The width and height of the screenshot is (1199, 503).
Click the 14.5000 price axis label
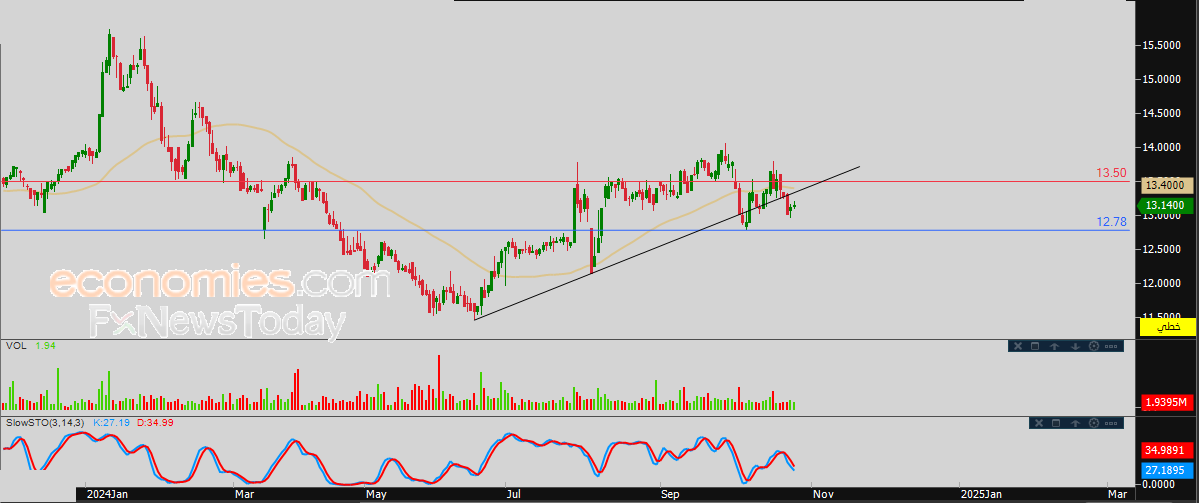tap(1164, 113)
